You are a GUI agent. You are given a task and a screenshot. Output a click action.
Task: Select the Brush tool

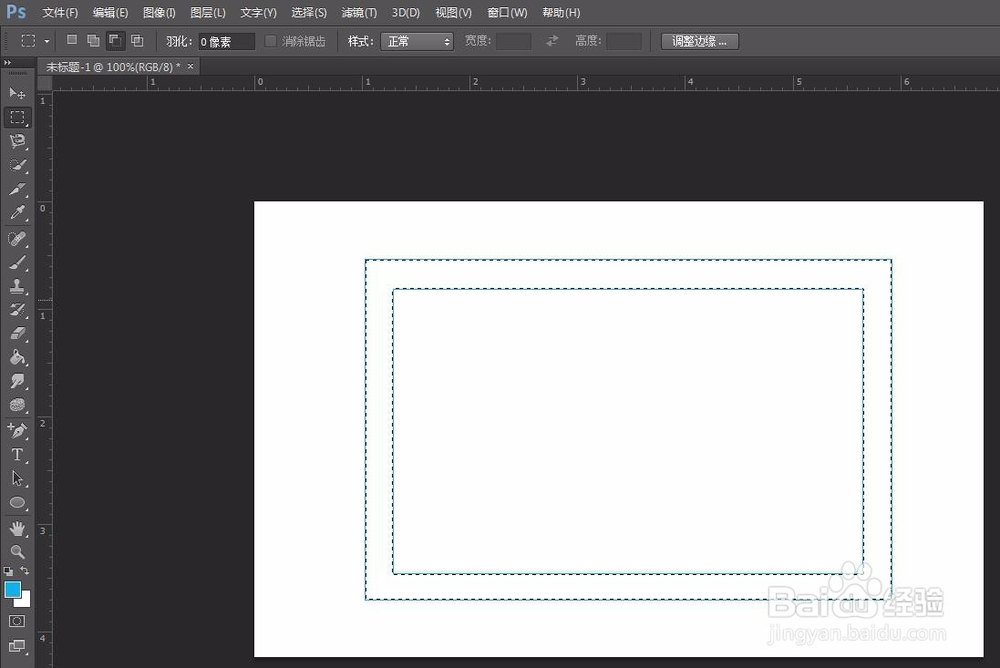pos(17,262)
